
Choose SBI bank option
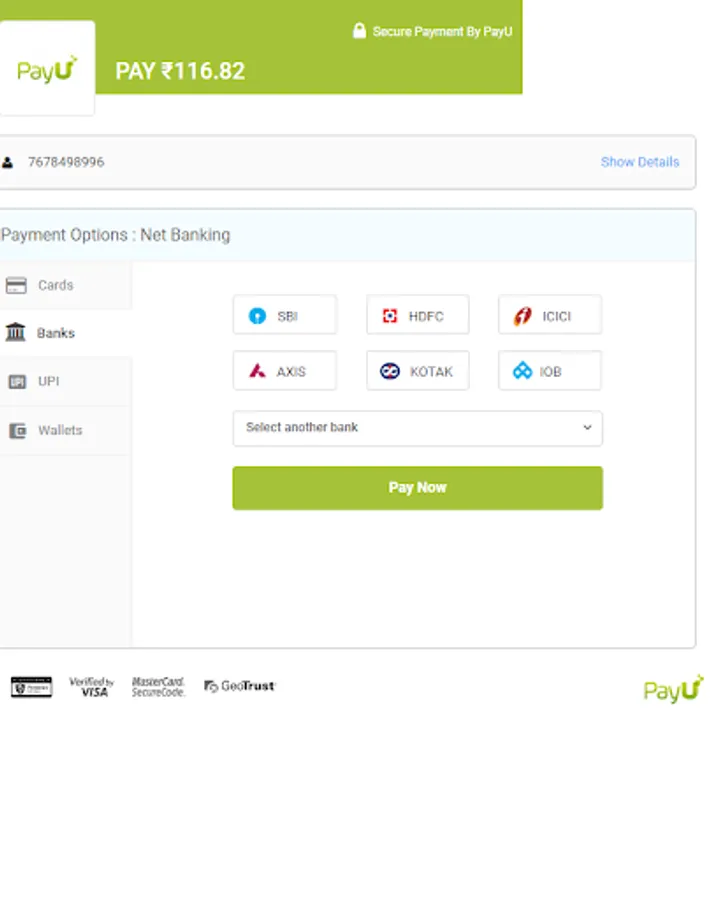click(284, 316)
